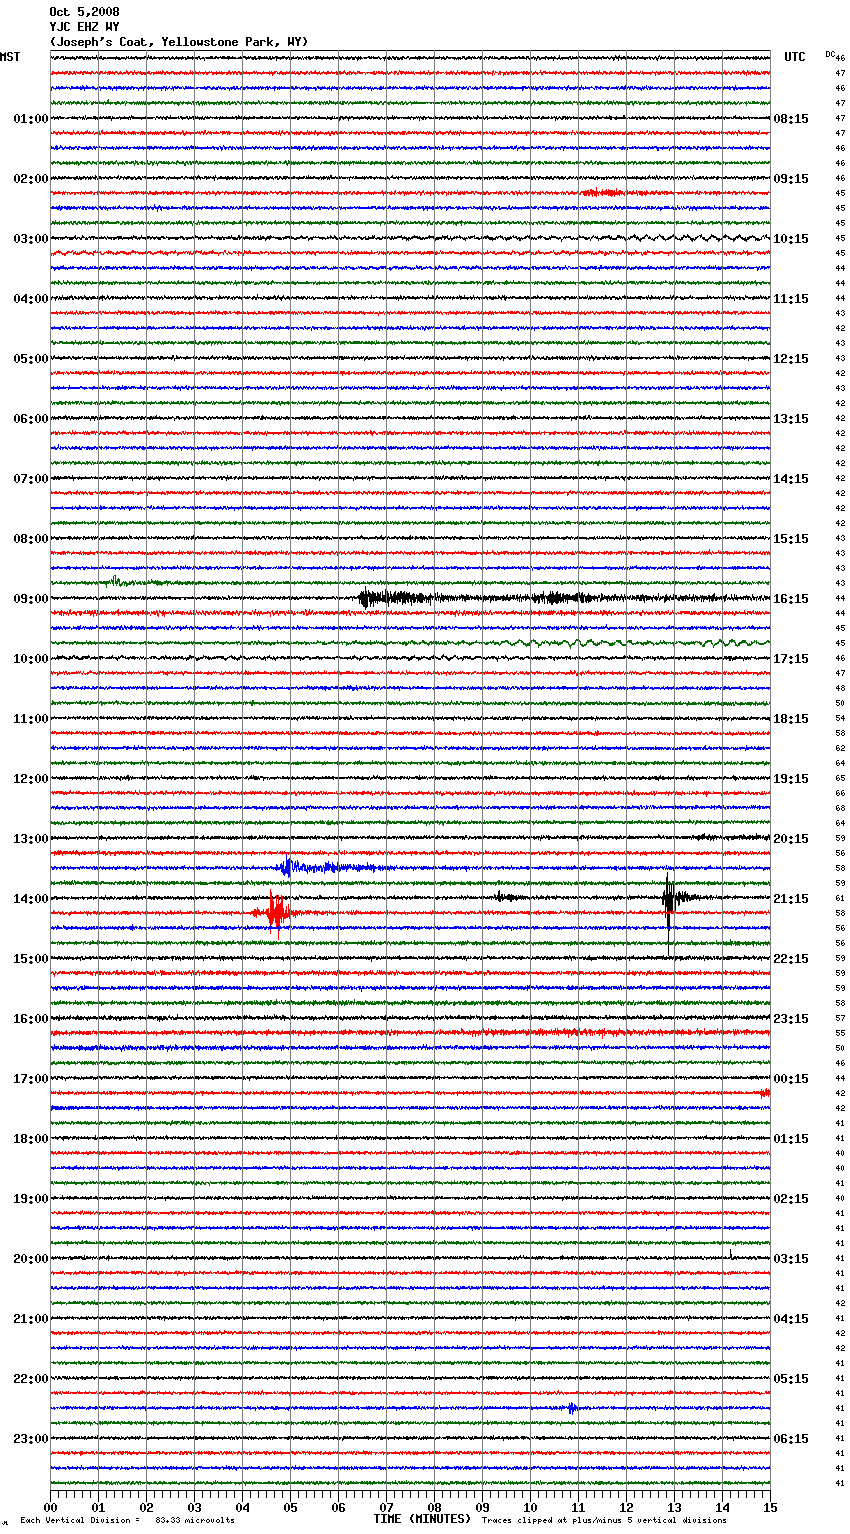Click the DC column header
850x1534 pixels.
coord(830,54)
